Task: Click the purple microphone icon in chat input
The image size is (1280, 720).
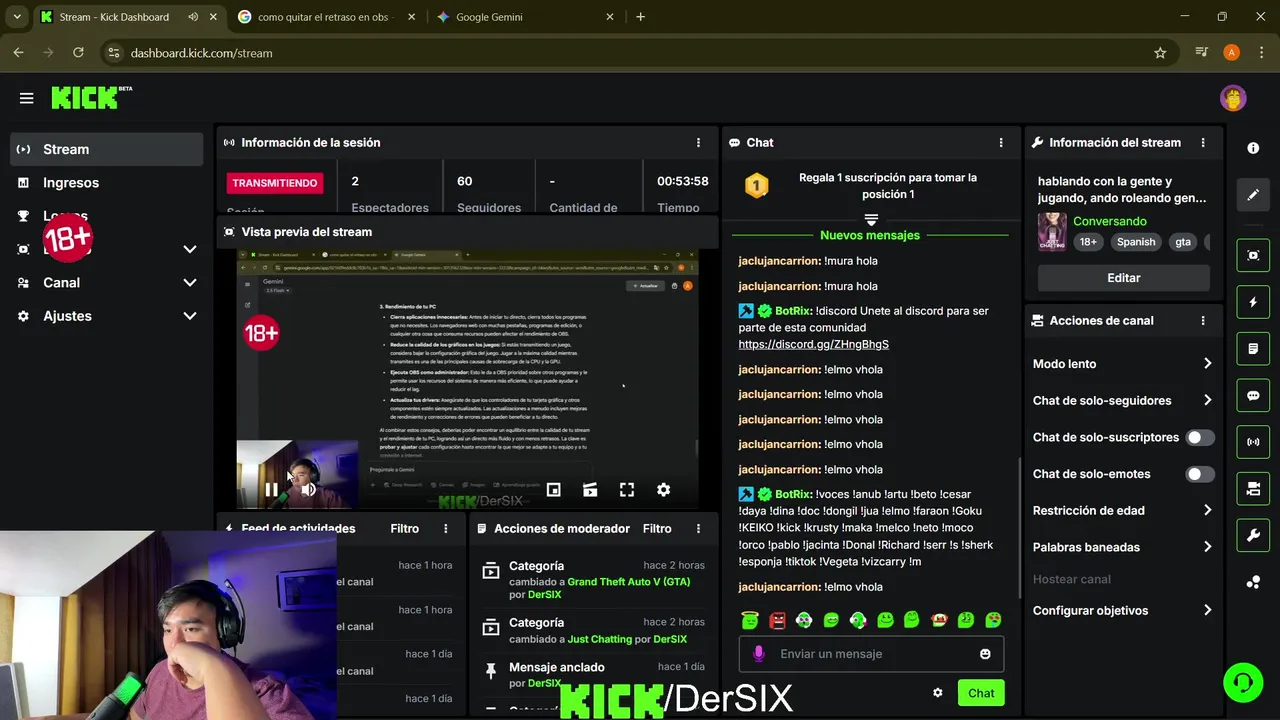Action: pyautogui.click(x=758, y=653)
